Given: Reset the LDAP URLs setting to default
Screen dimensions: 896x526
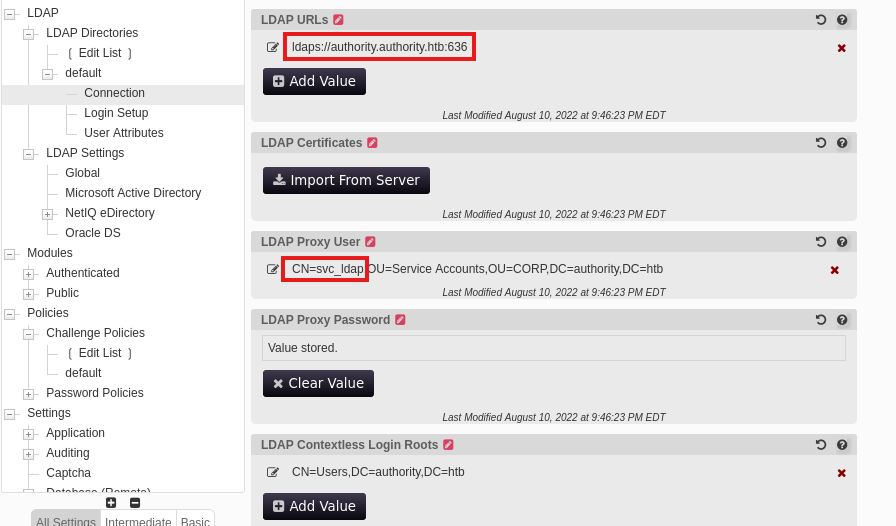Looking at the screenshot, I should [x=821, y=19].
